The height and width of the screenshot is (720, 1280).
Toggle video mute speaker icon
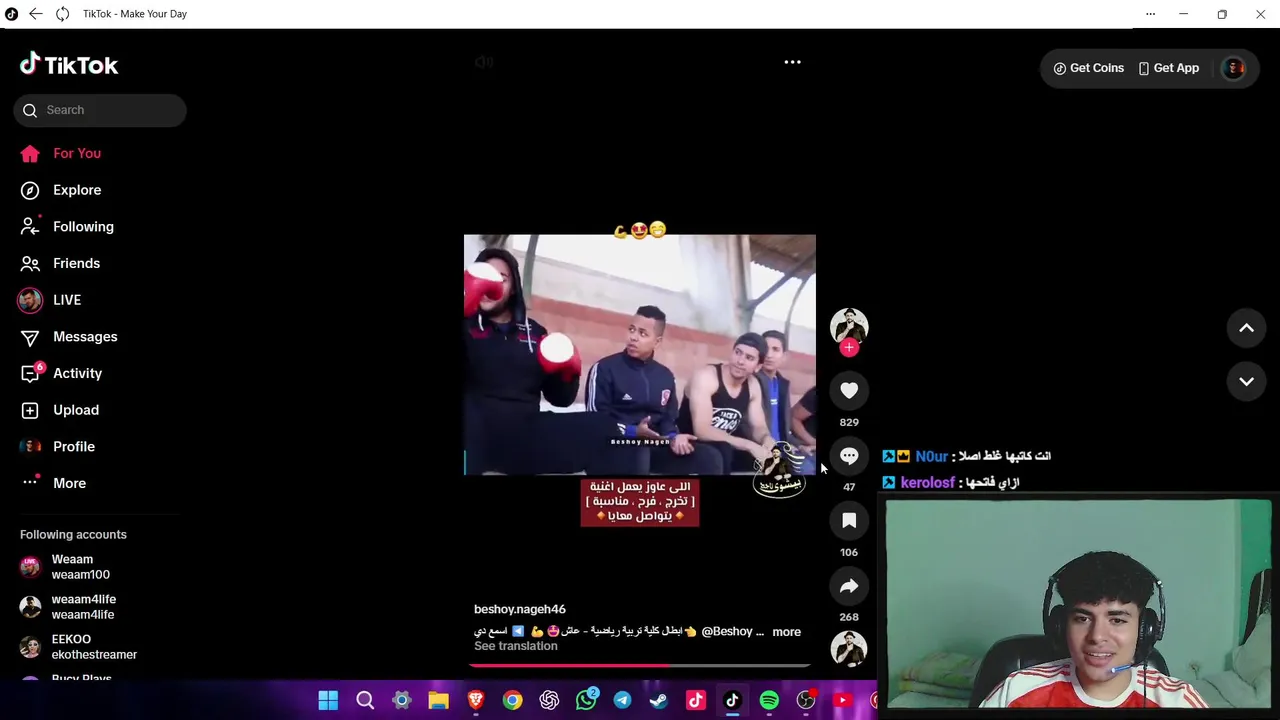pyautogui.click(x=484, y=62)
